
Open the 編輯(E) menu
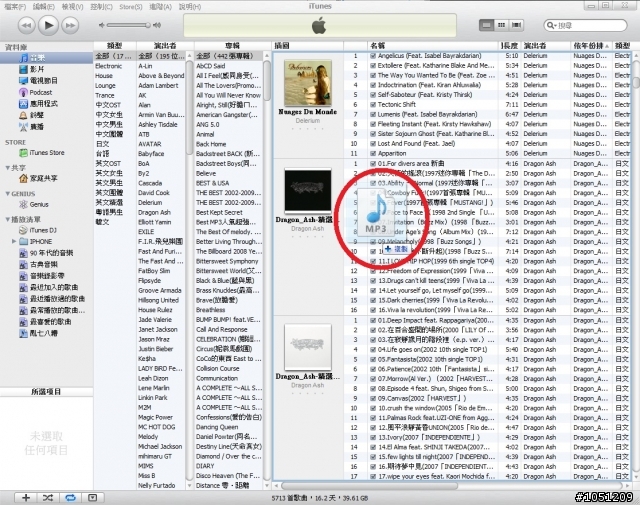click(44, 7)
